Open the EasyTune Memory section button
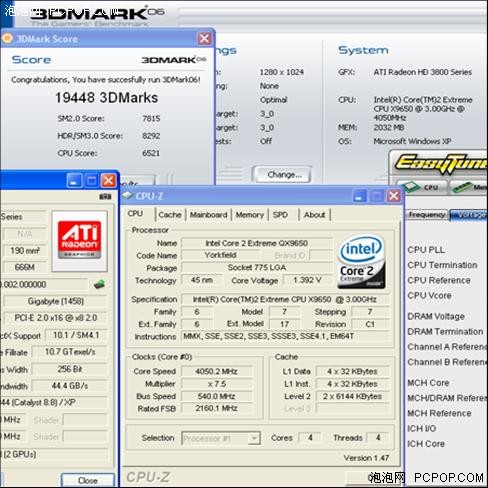Viewport: 488px width, 488px height. (x=469, y=187)
